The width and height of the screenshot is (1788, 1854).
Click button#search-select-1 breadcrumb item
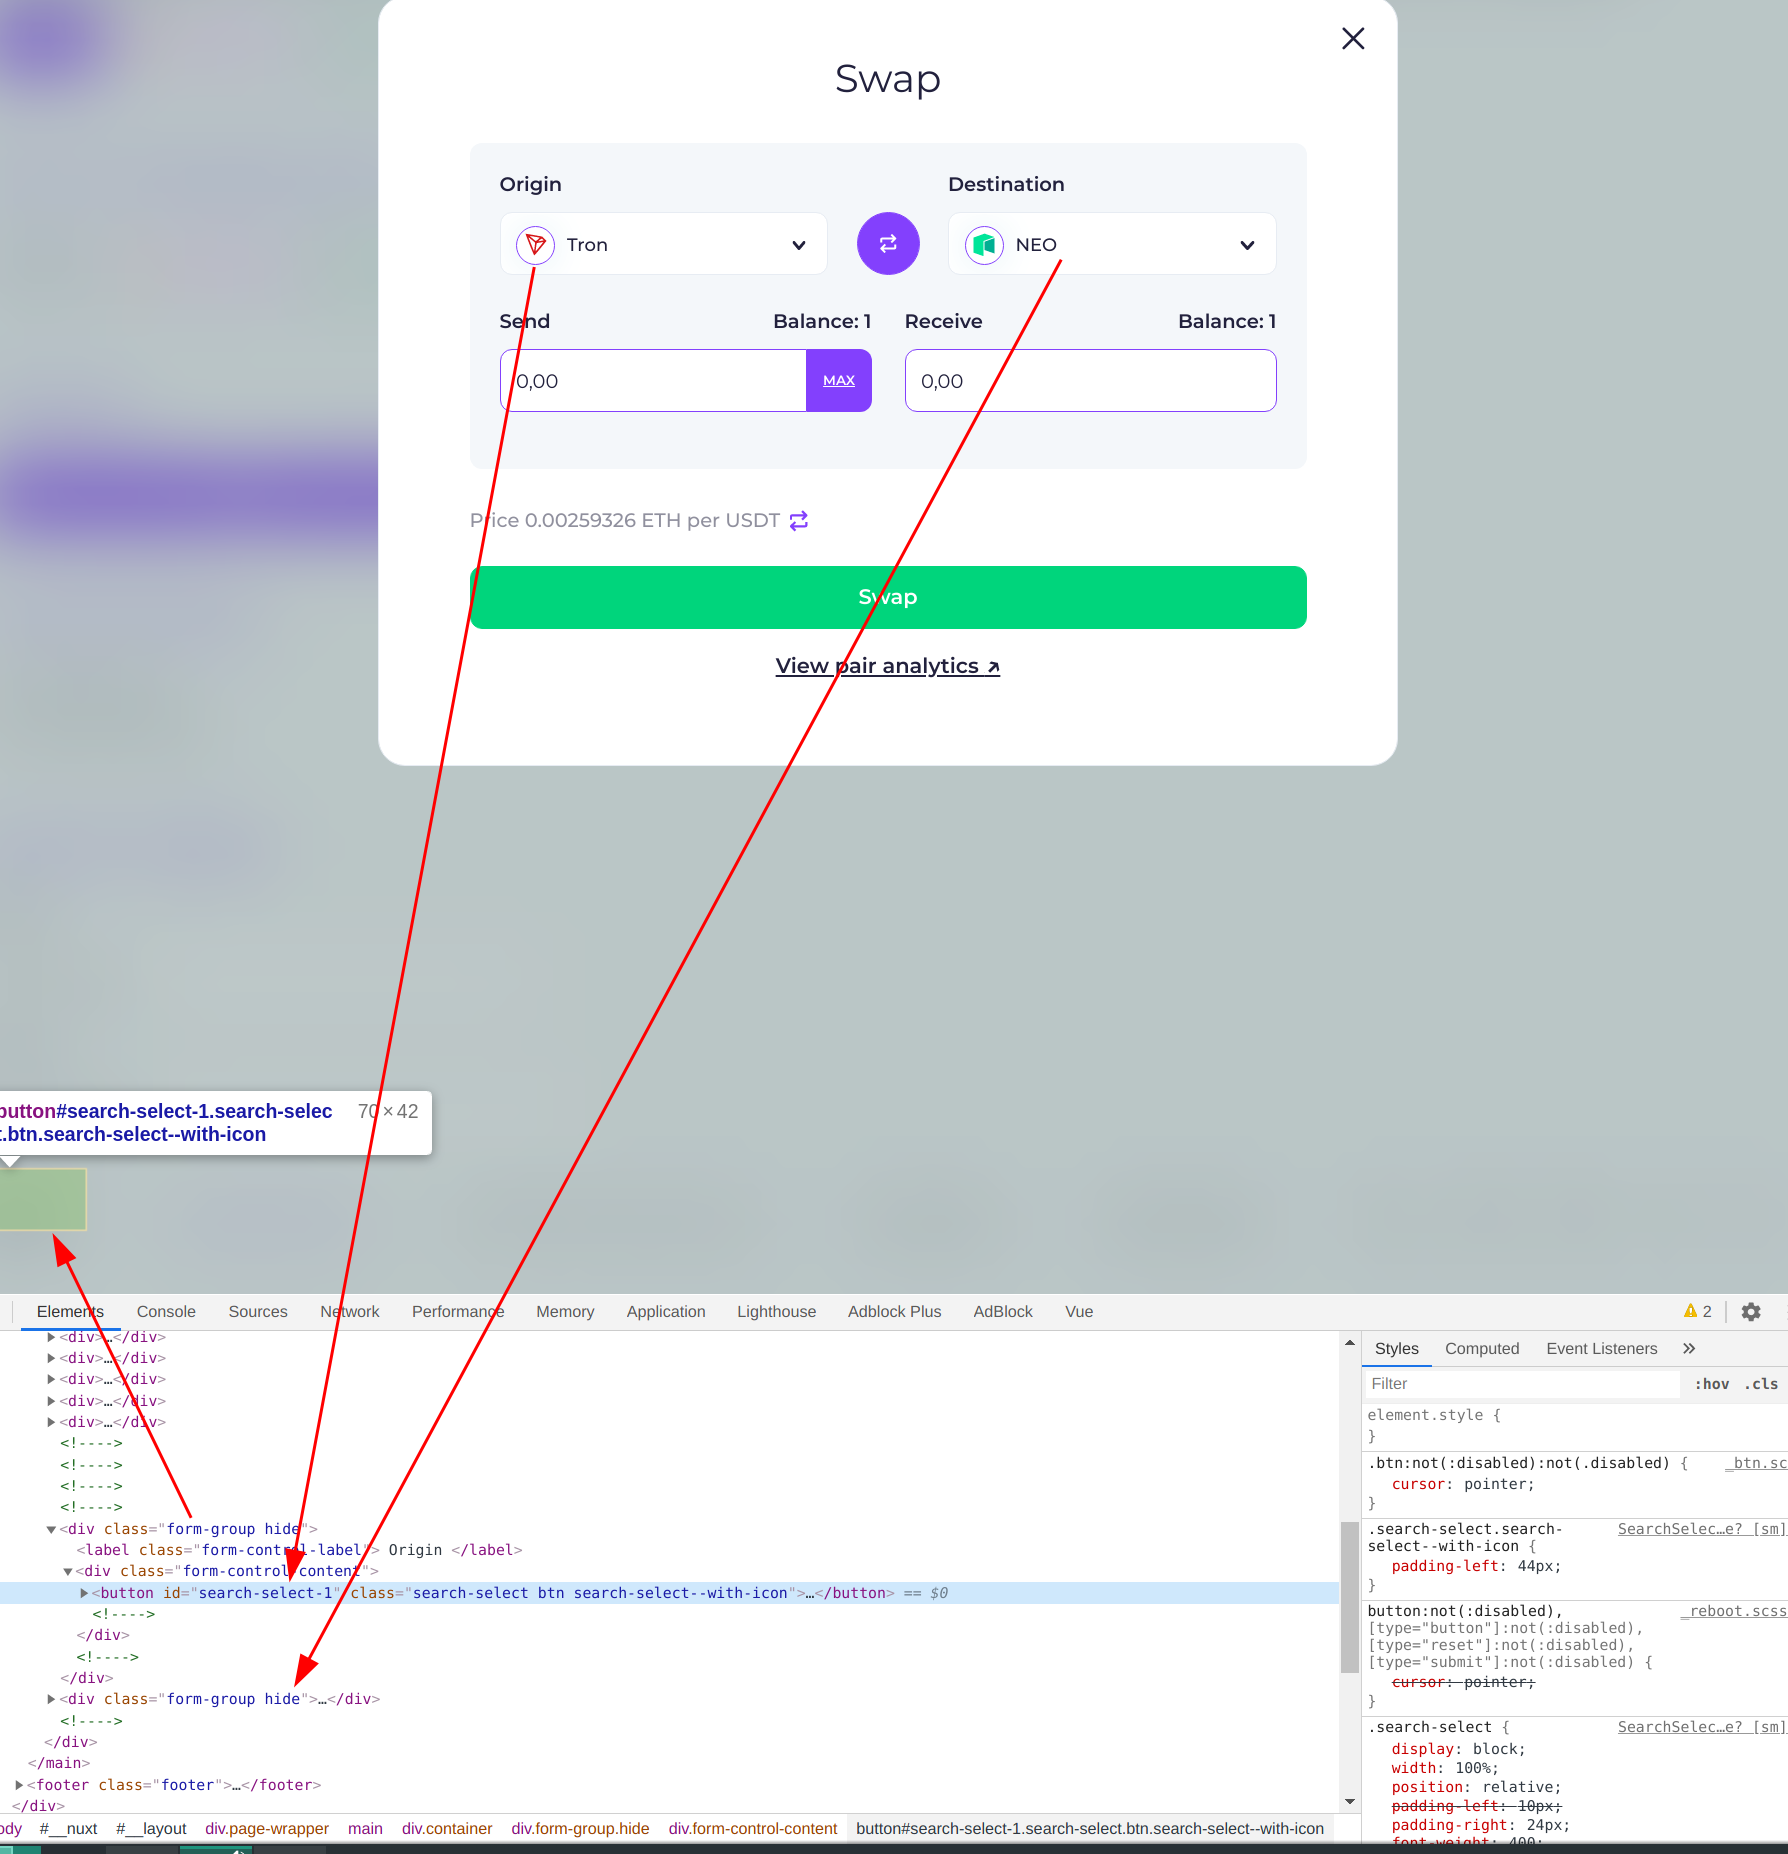pos(1090,1828)
